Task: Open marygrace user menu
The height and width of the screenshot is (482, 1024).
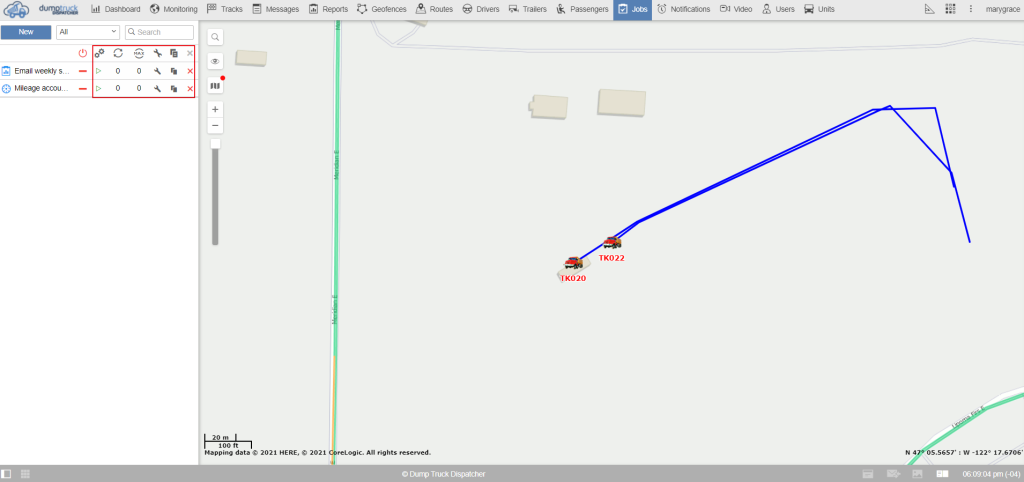Action: 1003,9
